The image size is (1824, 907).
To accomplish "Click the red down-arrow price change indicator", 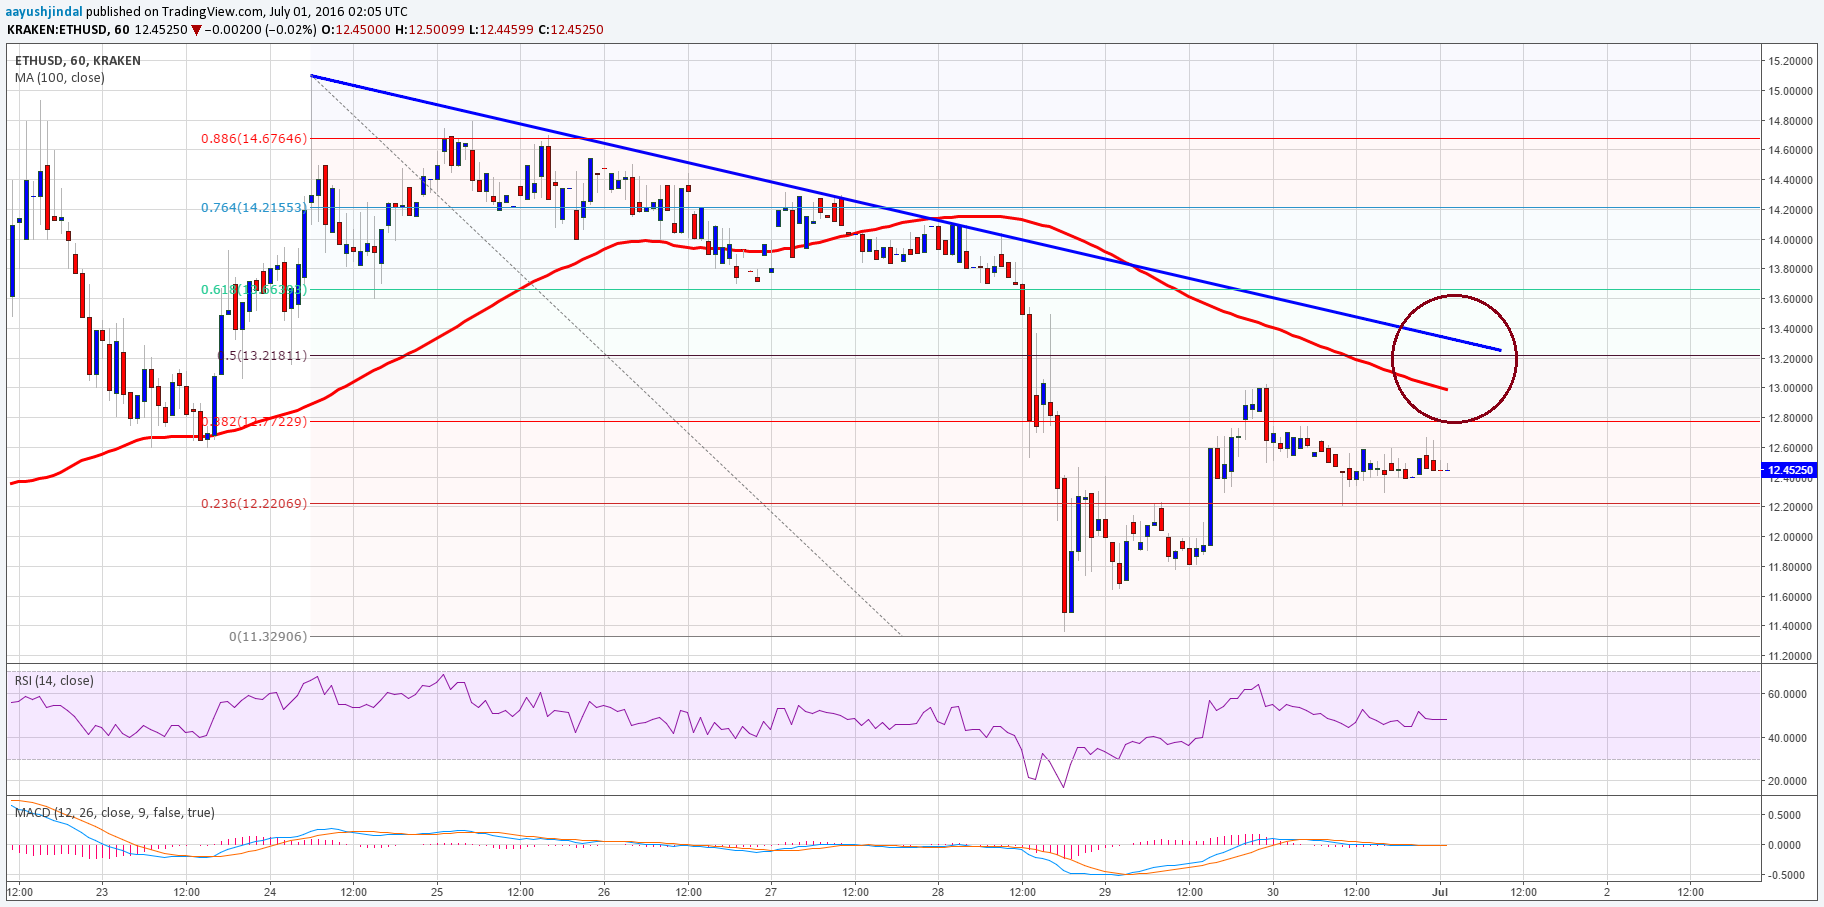I will [197, 30].
